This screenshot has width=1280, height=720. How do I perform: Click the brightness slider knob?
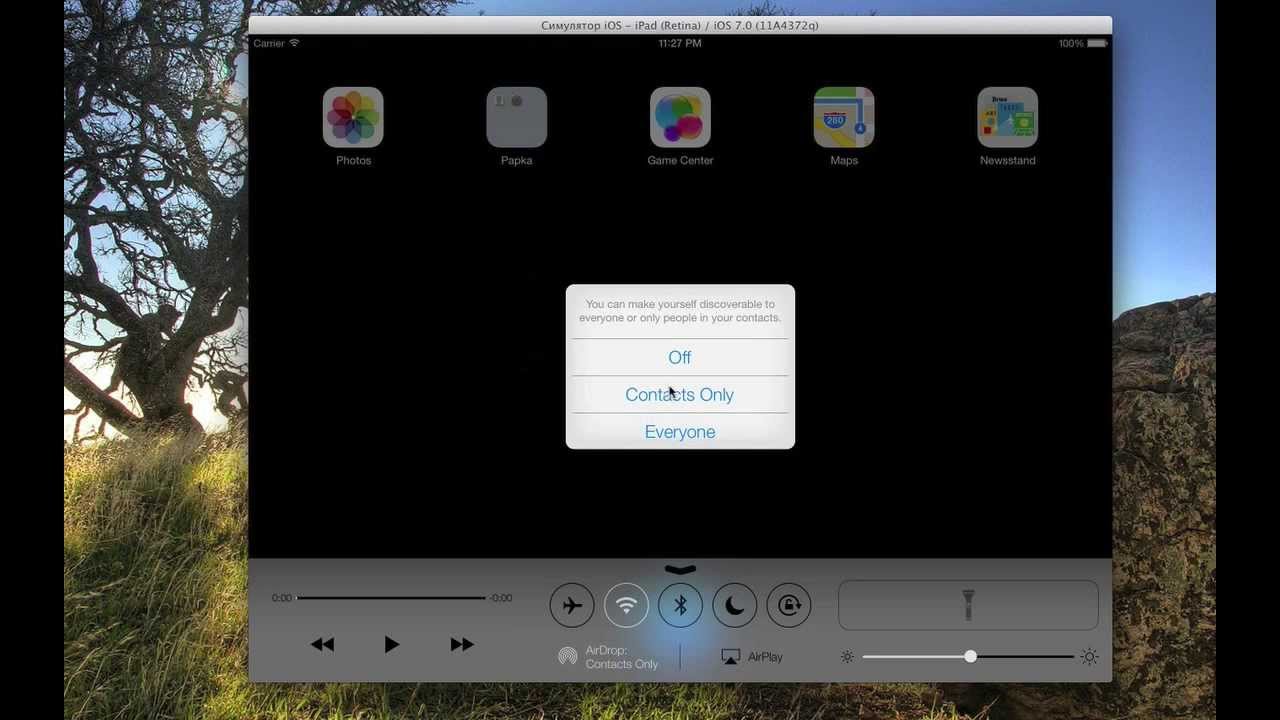970,657
